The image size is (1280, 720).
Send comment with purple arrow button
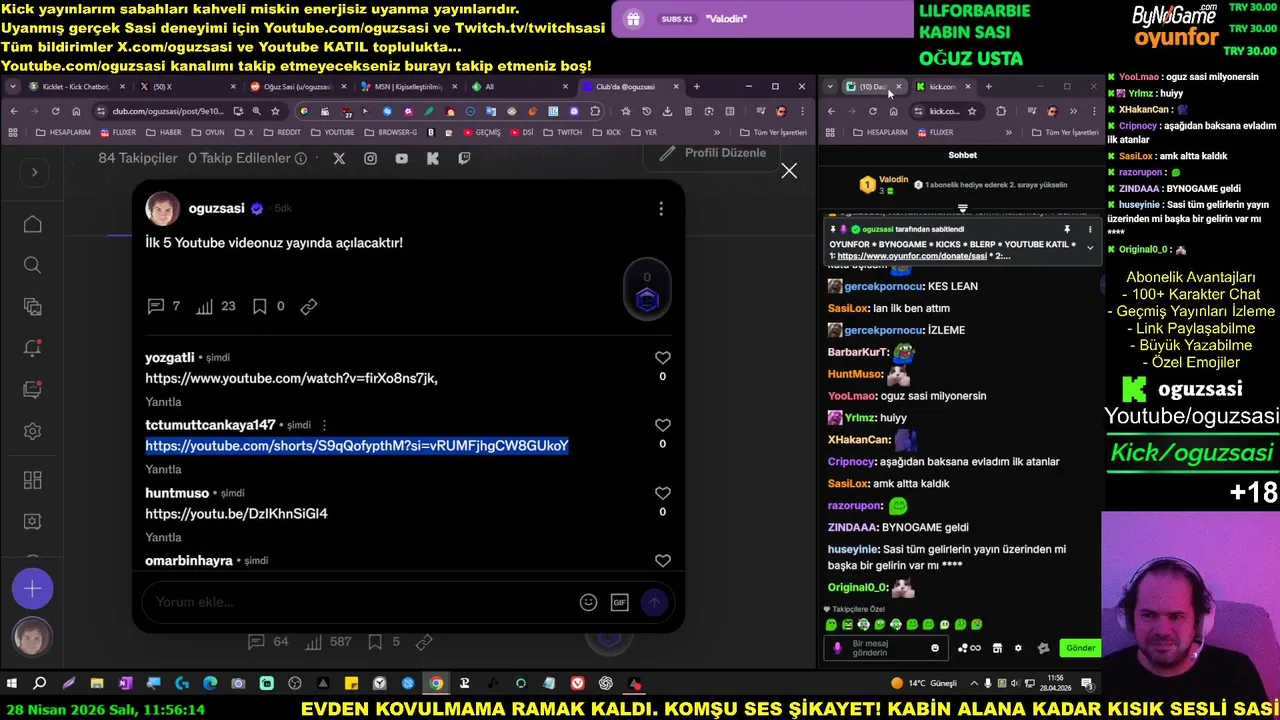tap(654, 602)
